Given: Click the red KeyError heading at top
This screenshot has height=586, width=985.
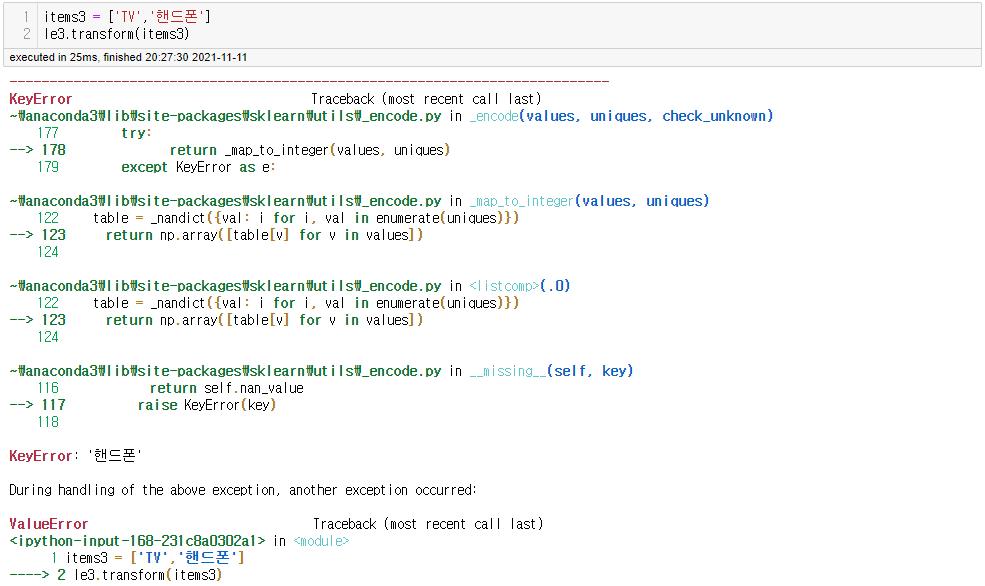Looking at the screenshot, I should click(41, 99).
